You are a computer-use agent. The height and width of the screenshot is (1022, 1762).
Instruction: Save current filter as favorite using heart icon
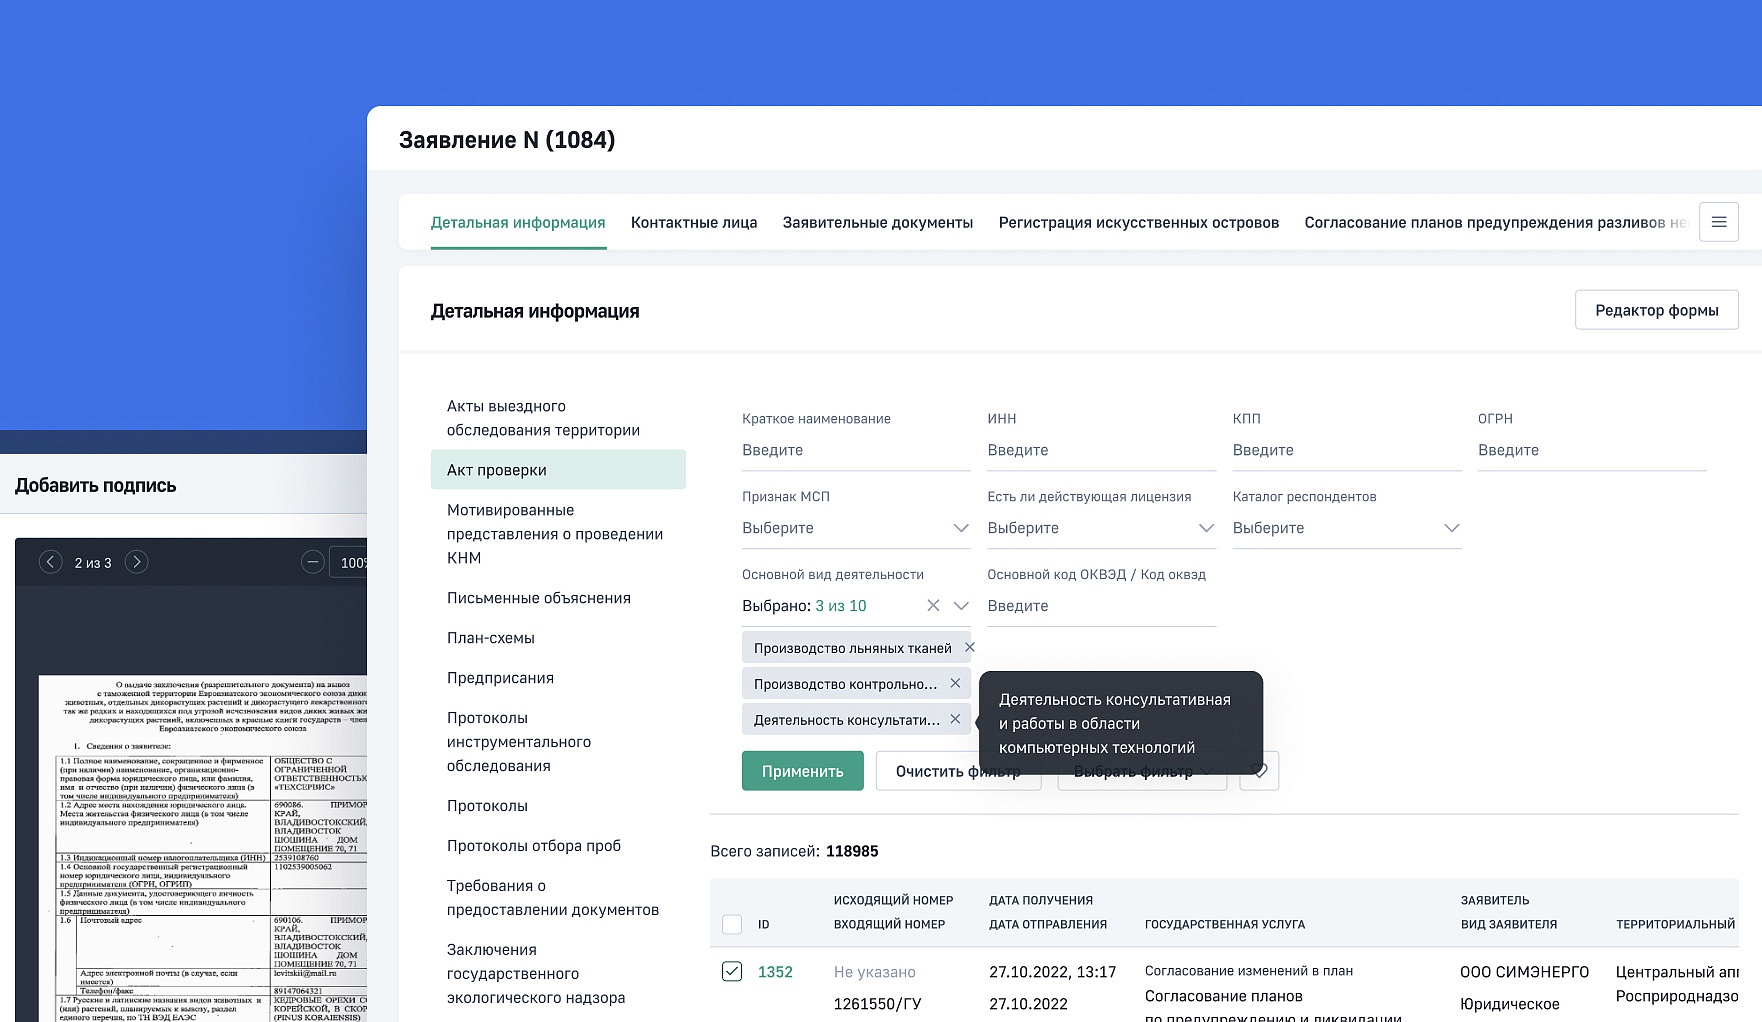pyautogui.click(x=1259, y=770)
